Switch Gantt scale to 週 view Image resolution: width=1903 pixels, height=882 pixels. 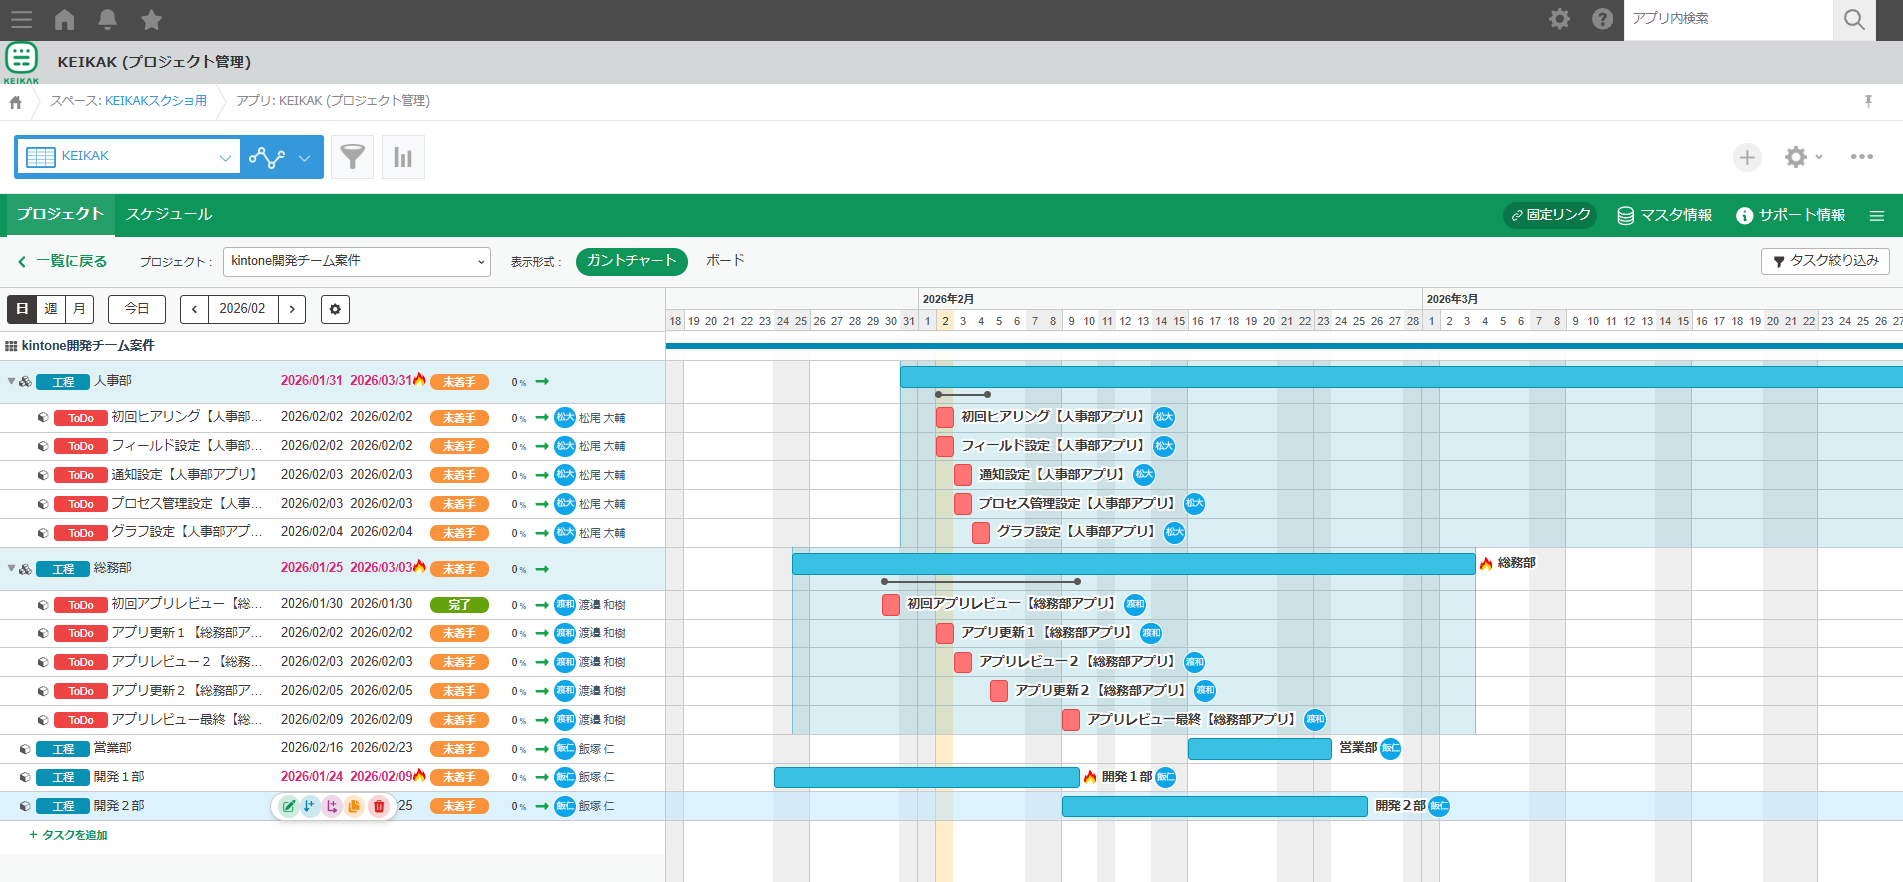[x=51, y=309]
